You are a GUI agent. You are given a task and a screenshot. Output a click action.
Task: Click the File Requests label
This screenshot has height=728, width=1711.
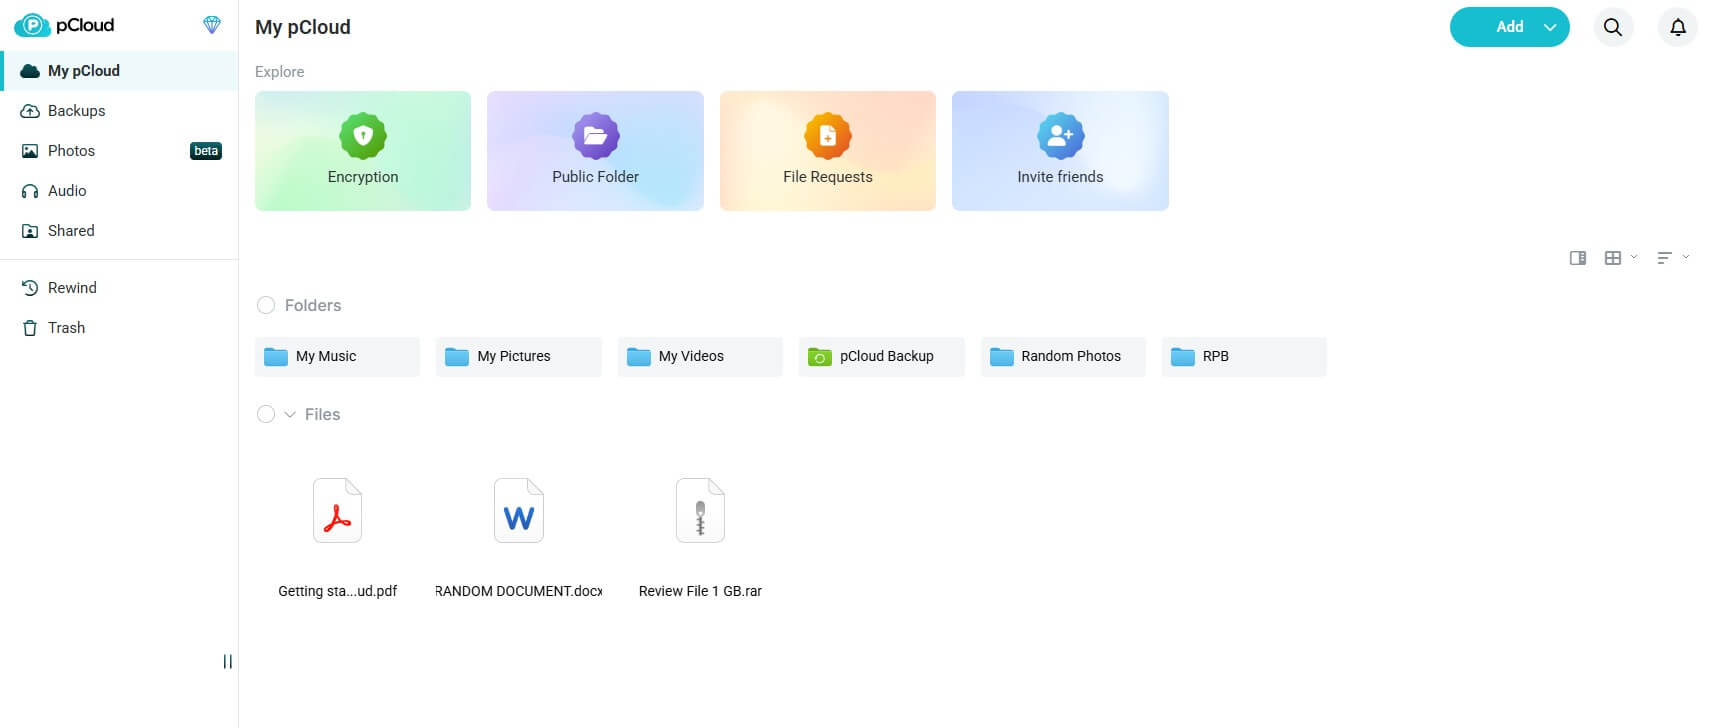(828, 177)
